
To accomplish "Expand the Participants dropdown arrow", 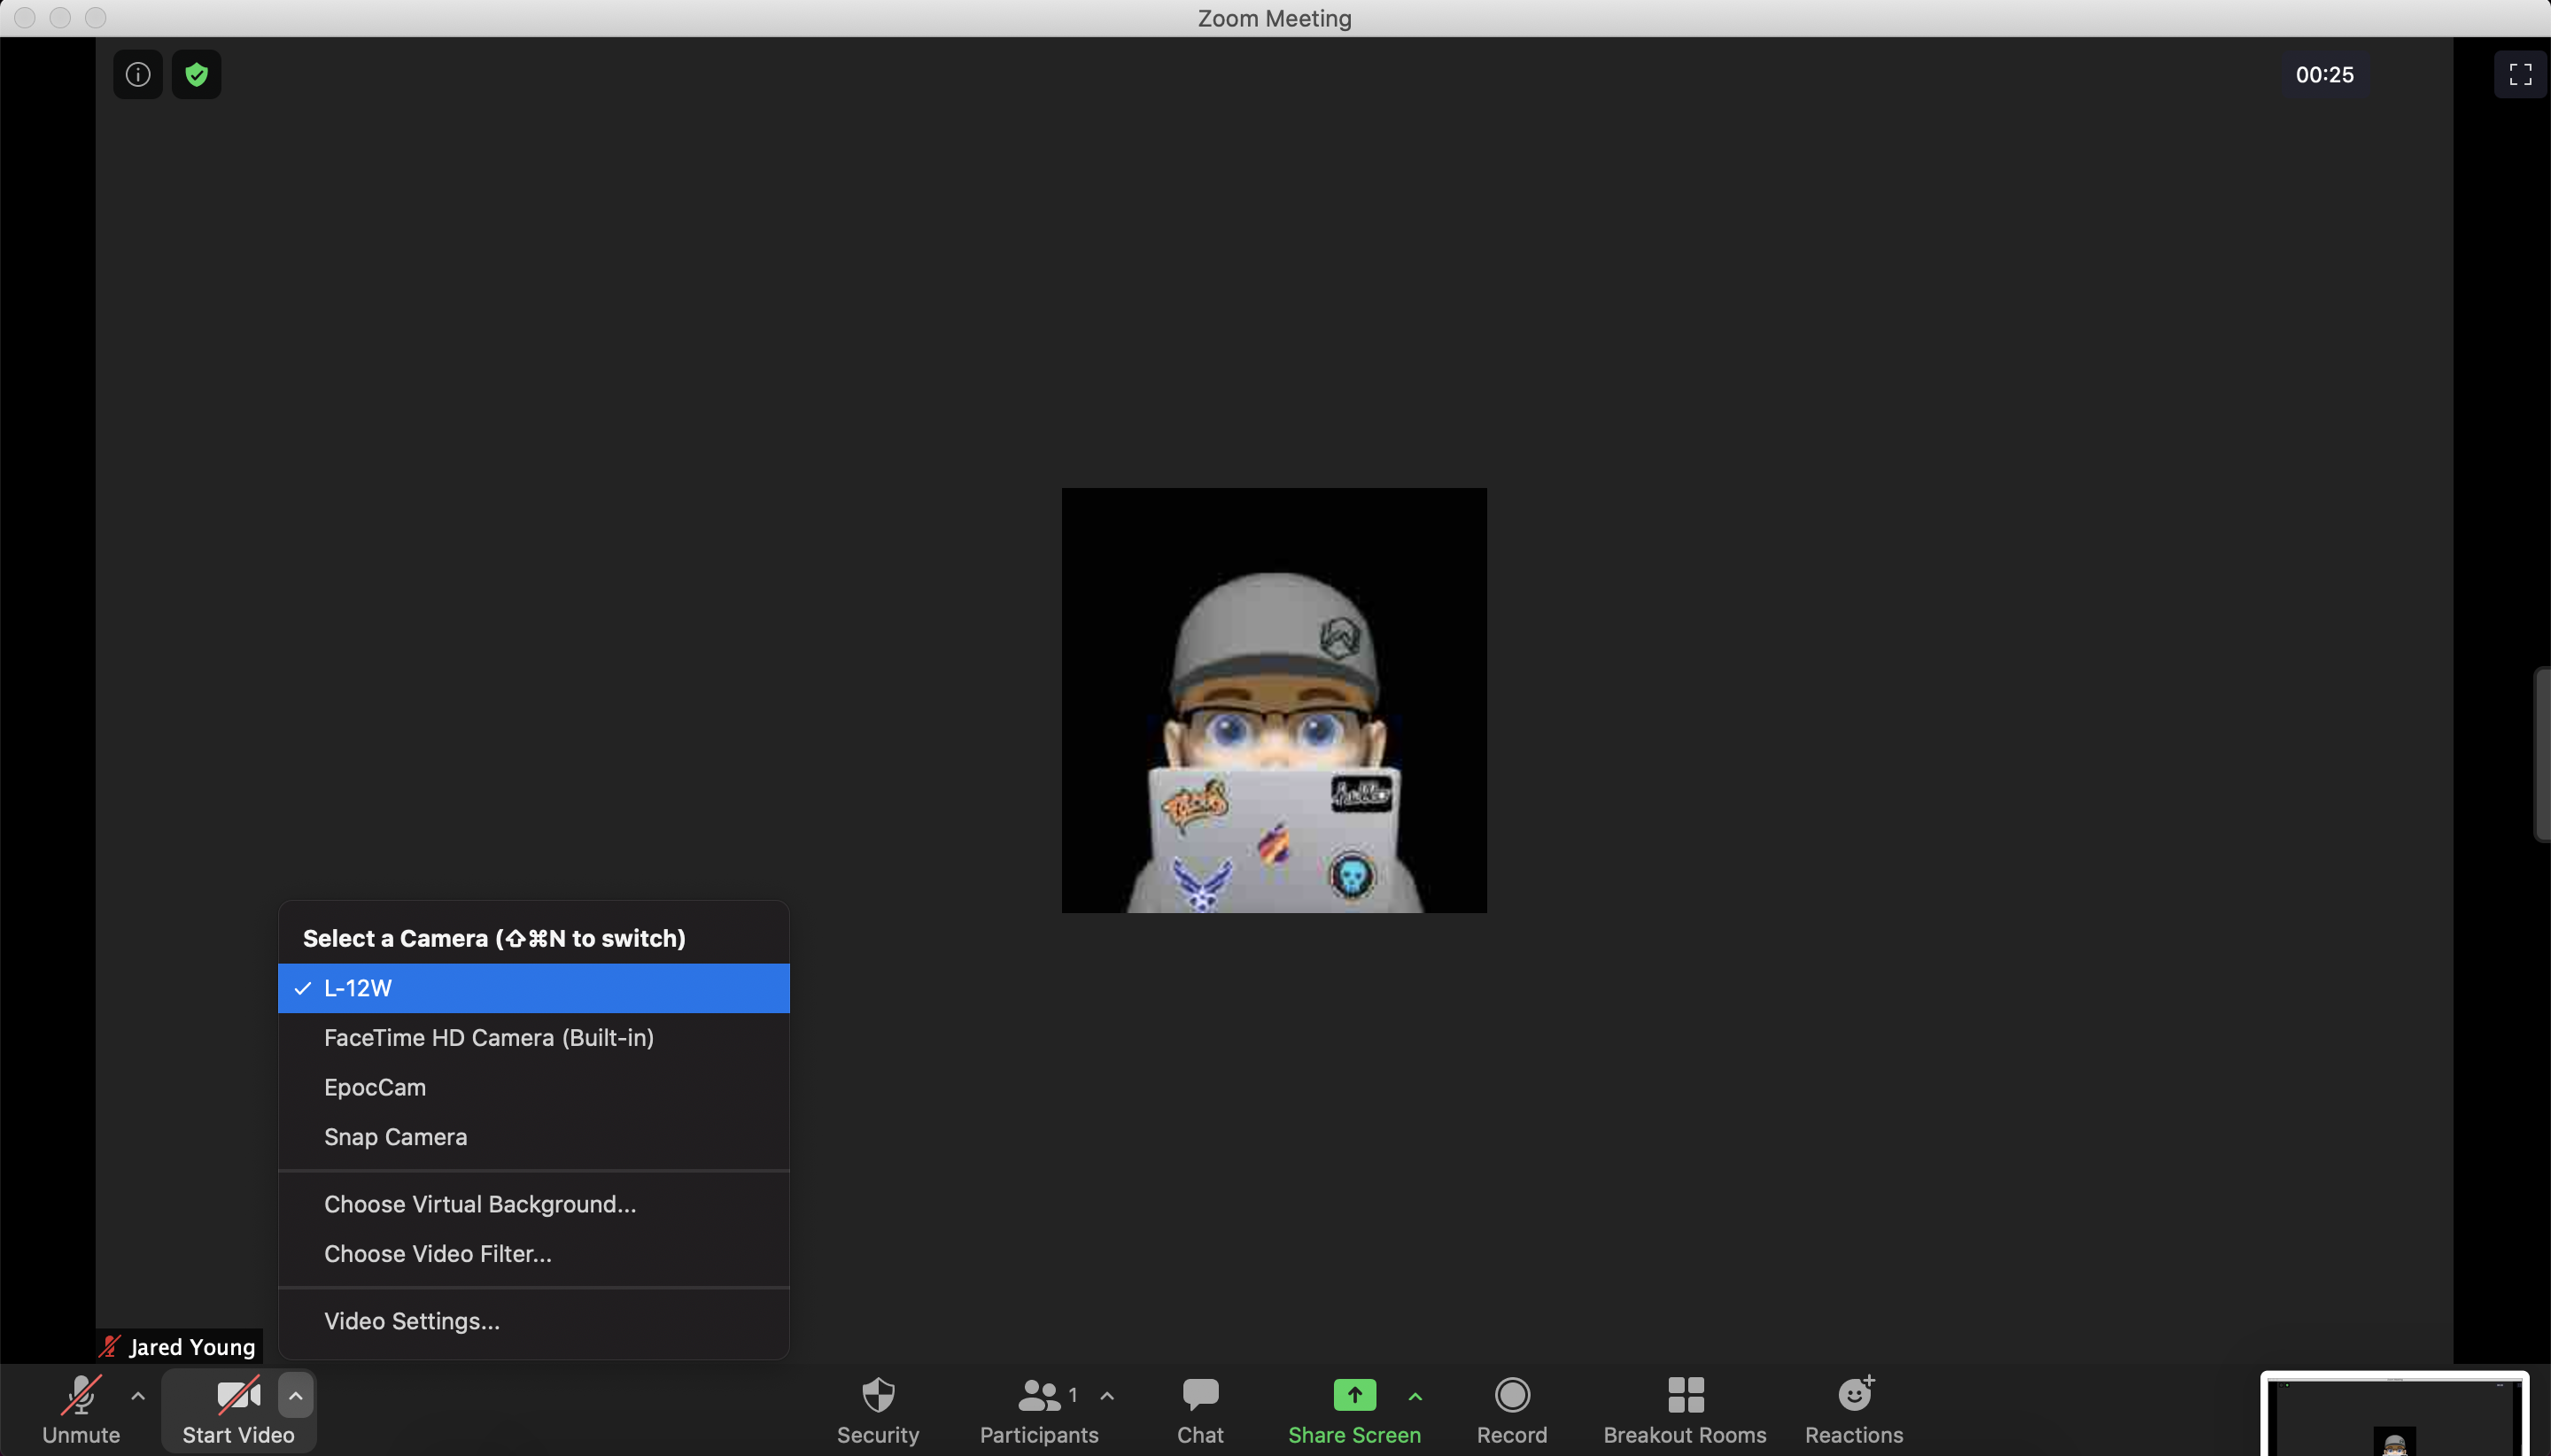I will click(1107, 1397).
